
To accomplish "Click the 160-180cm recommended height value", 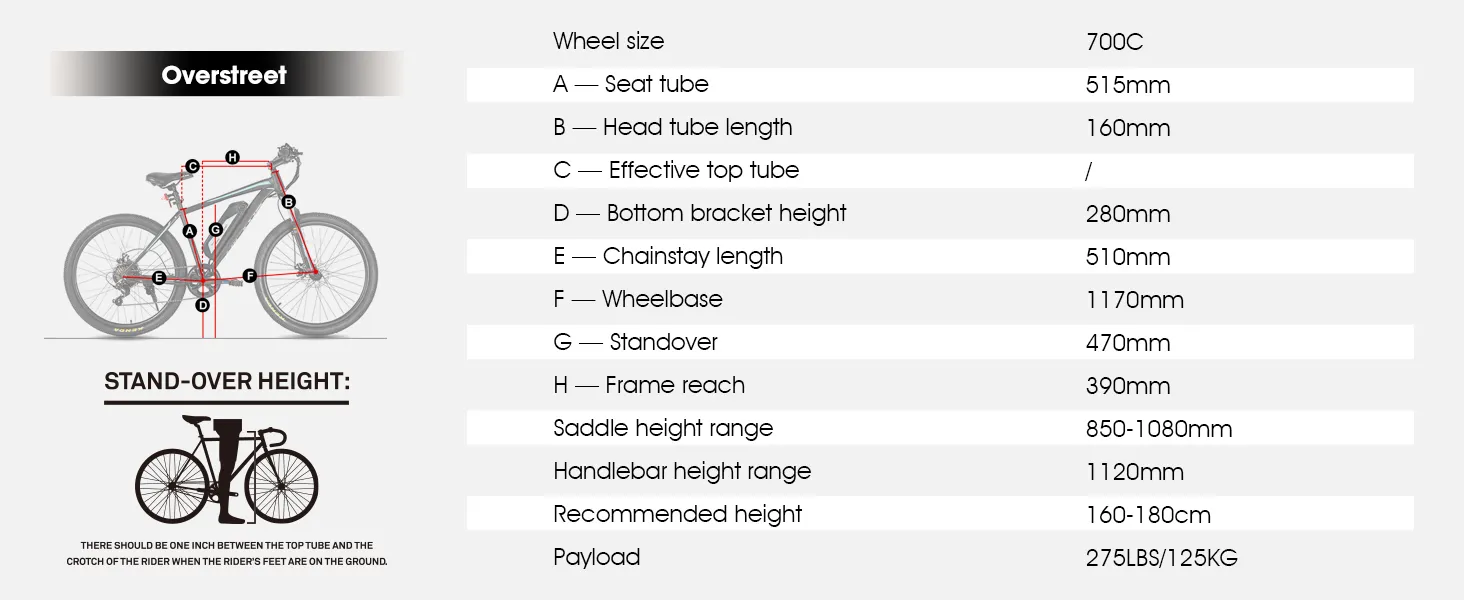I will pyautogui.click(x=1148, y=515).
